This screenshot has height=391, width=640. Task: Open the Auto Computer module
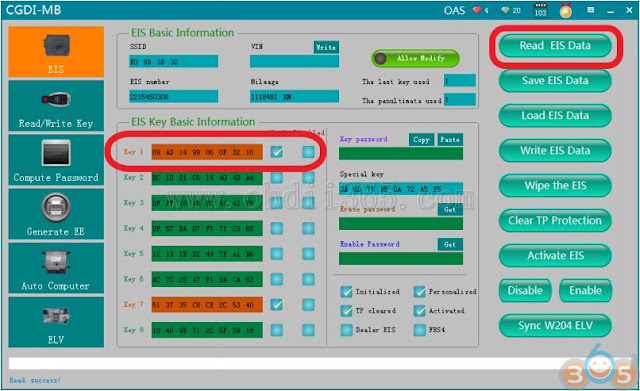(x=56, y=268)
